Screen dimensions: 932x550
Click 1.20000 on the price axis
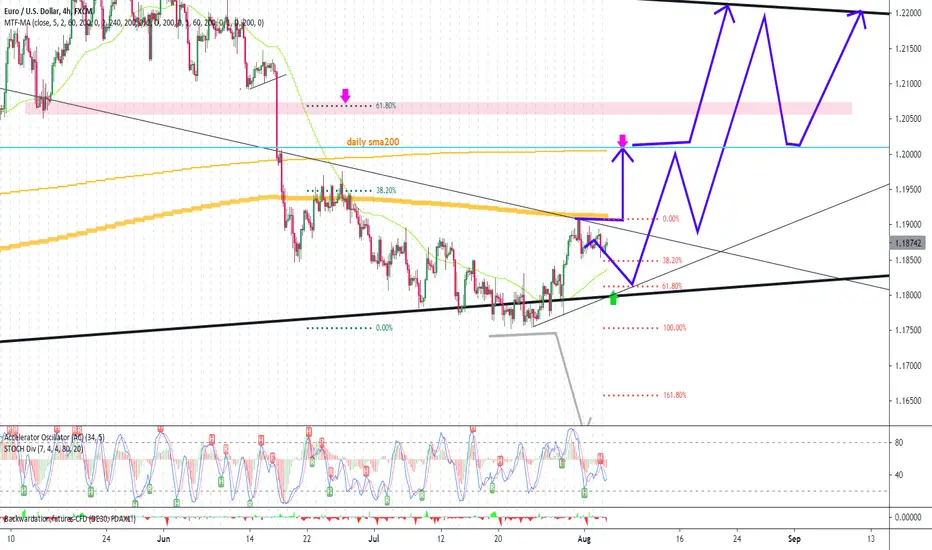(x=908, y=155)
